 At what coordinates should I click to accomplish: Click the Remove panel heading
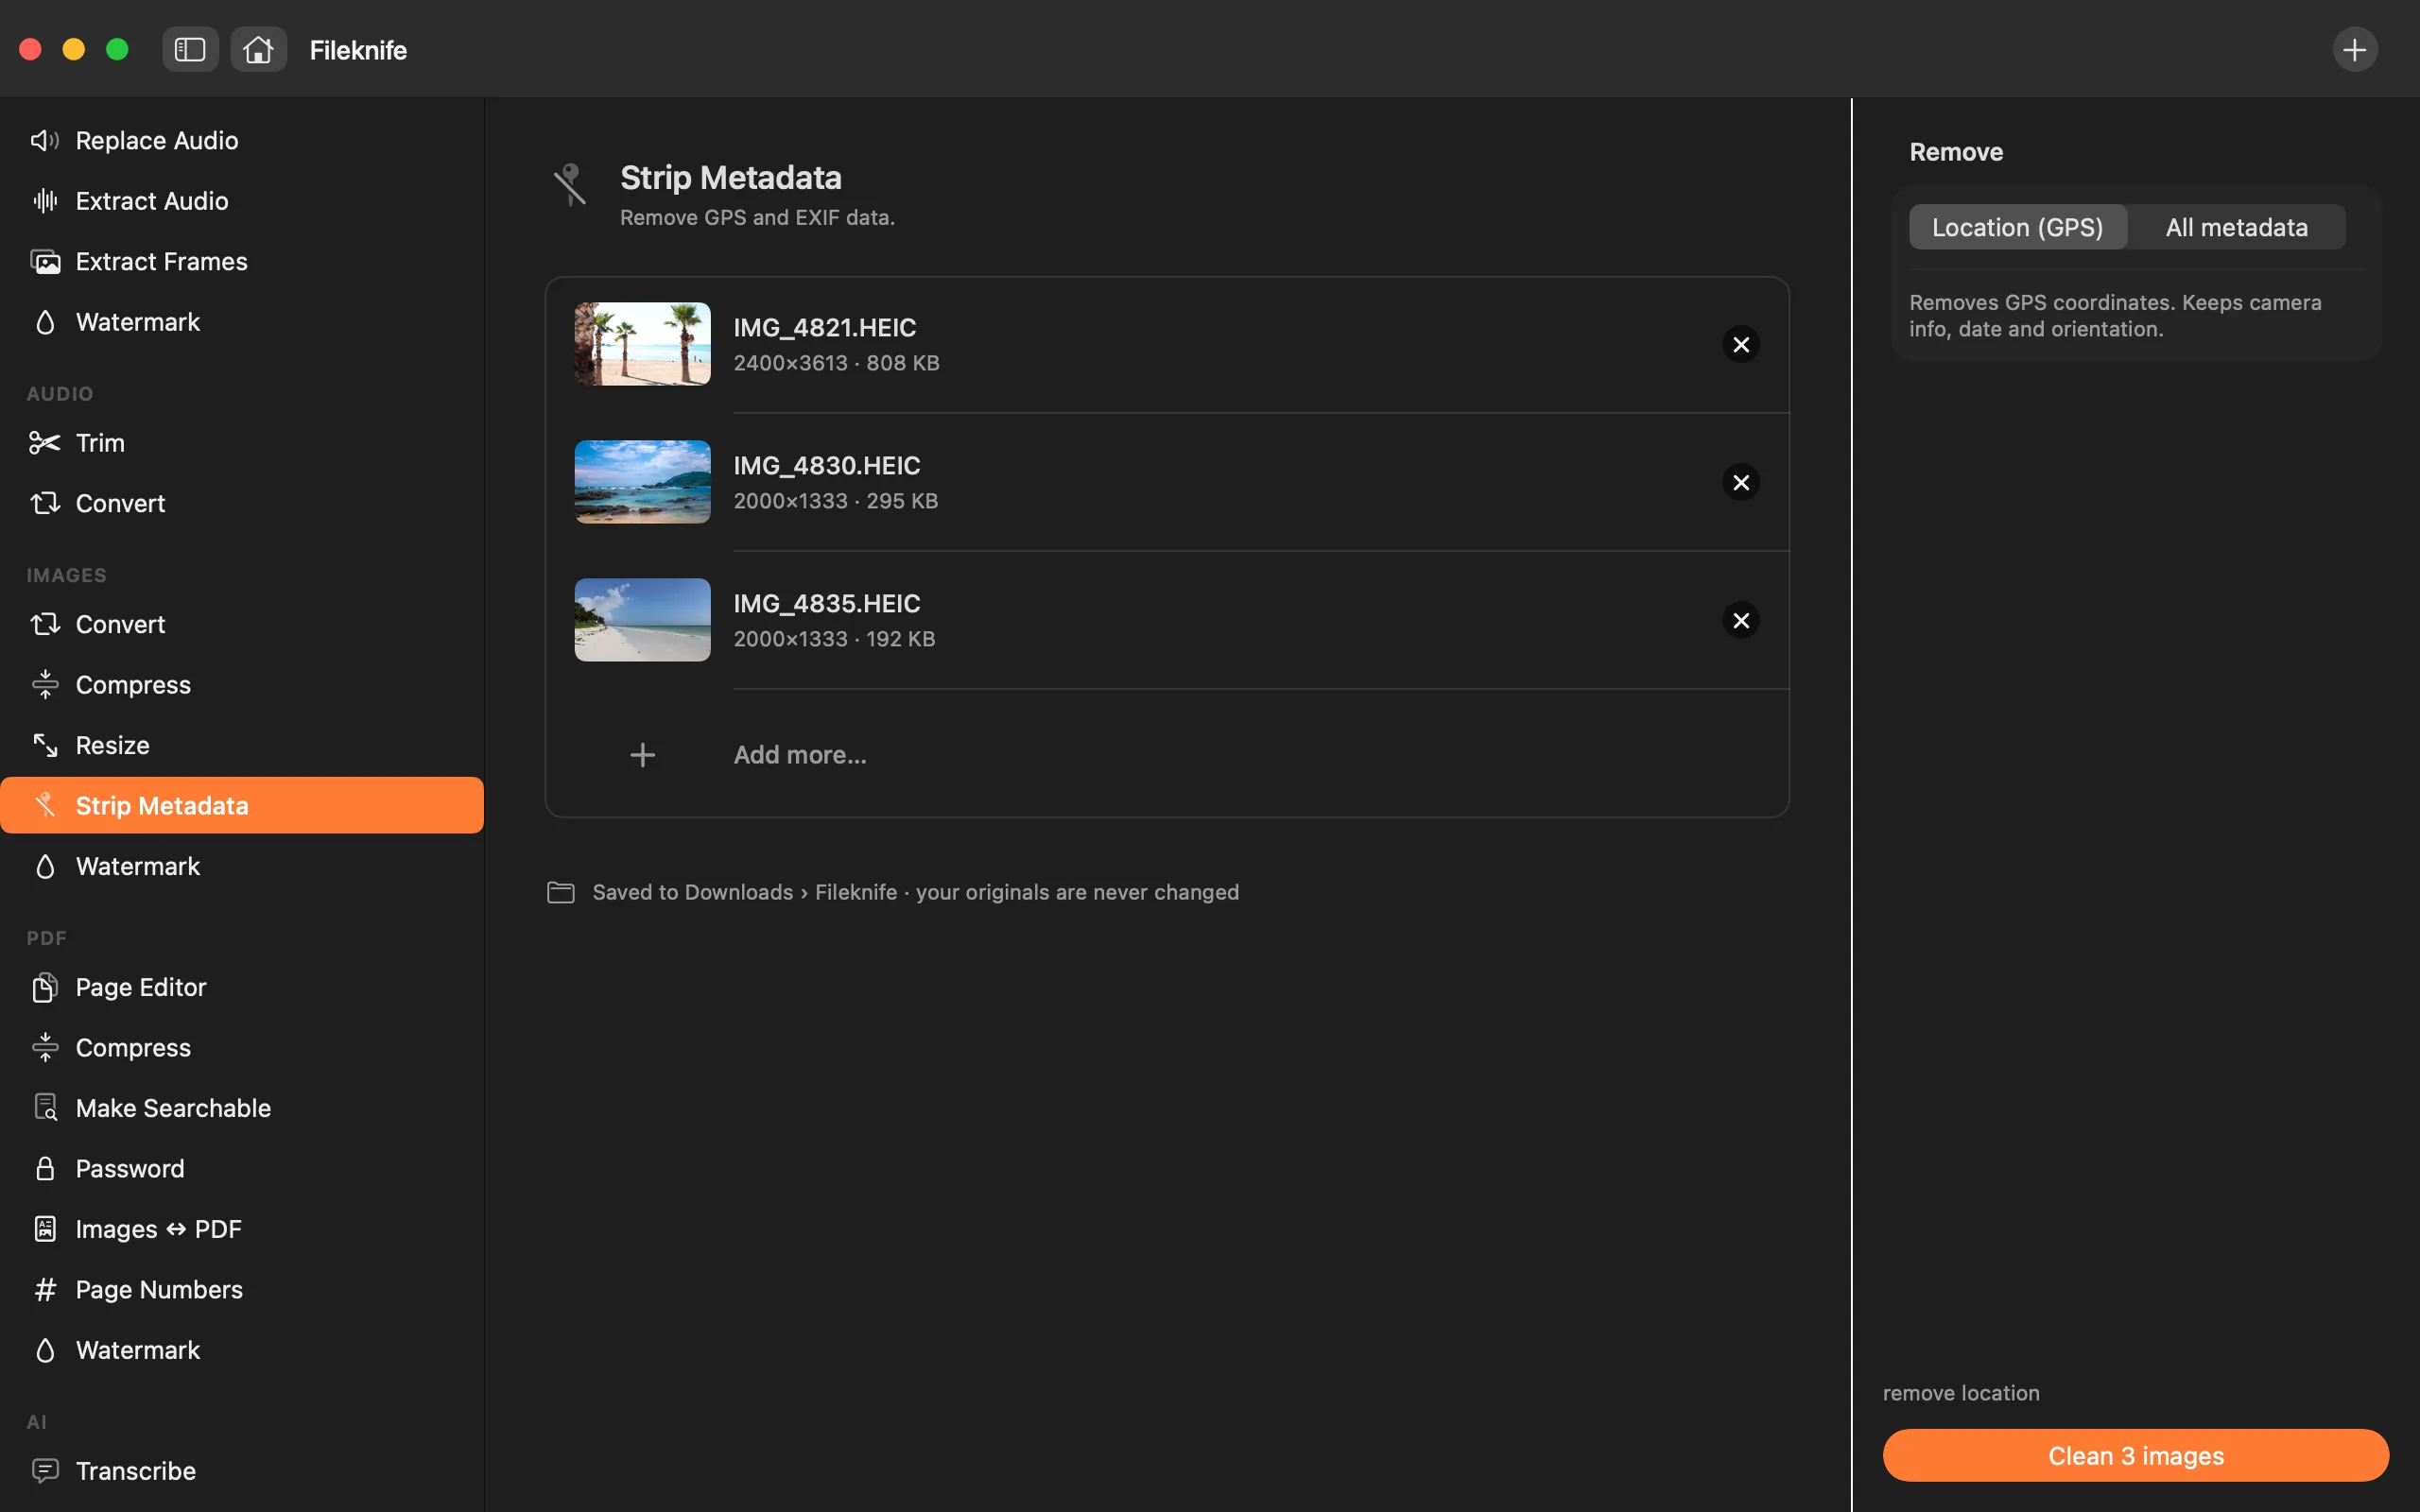[1955, 152]
